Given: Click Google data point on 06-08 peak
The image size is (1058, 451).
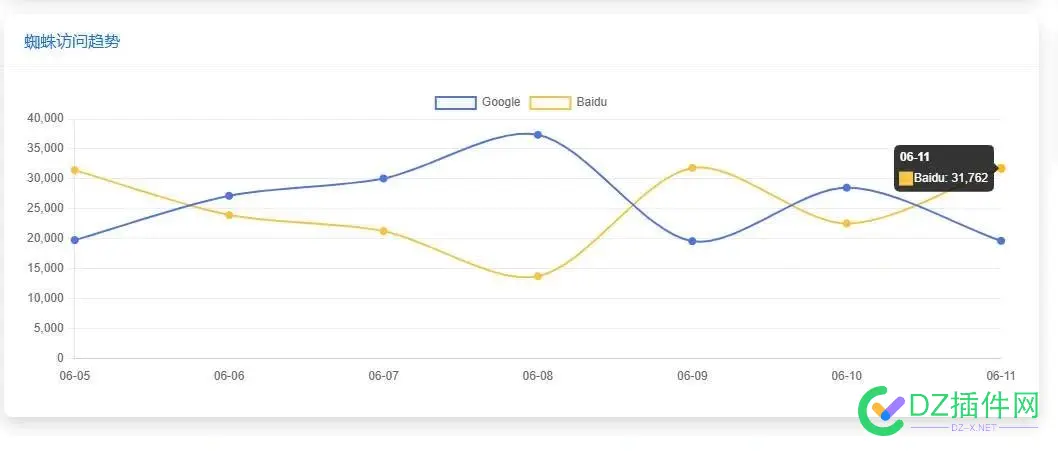Looking at the screenshot, I should 538,134.
